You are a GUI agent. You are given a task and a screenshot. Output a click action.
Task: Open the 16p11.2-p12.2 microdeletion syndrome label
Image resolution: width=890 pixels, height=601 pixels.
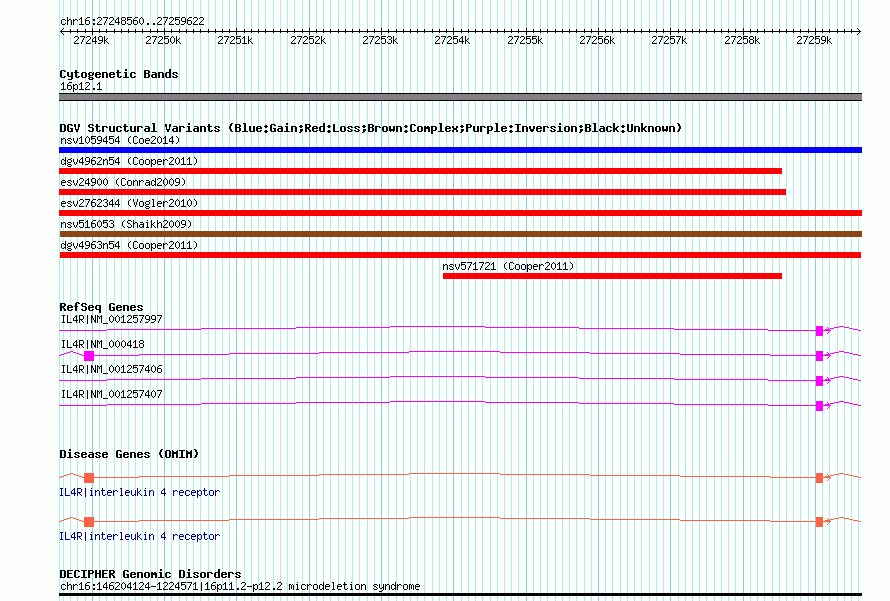(240, 586)
